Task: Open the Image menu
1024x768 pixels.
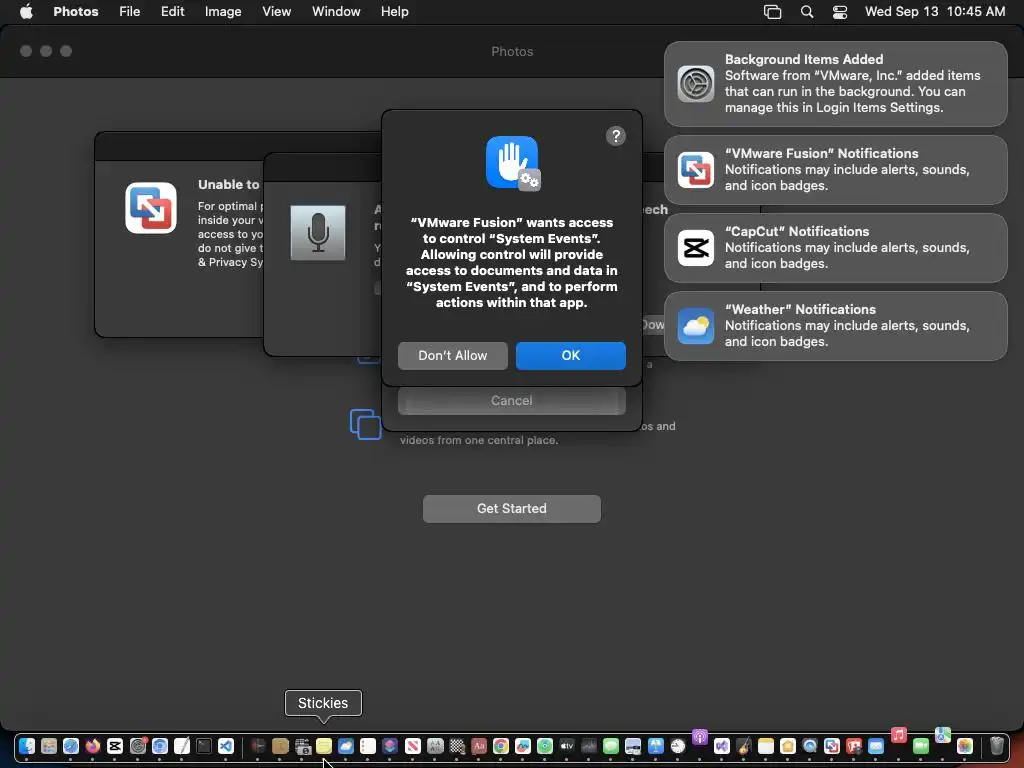Action: (x=223, y=12)
